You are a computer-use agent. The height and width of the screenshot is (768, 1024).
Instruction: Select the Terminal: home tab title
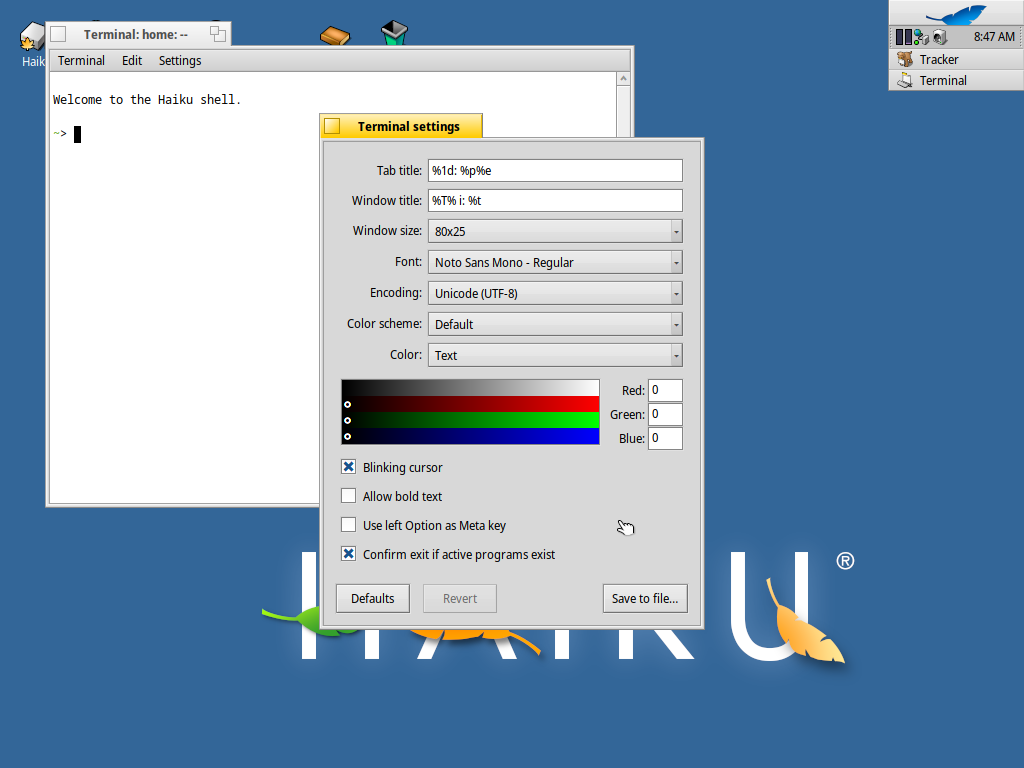[136, 35]
